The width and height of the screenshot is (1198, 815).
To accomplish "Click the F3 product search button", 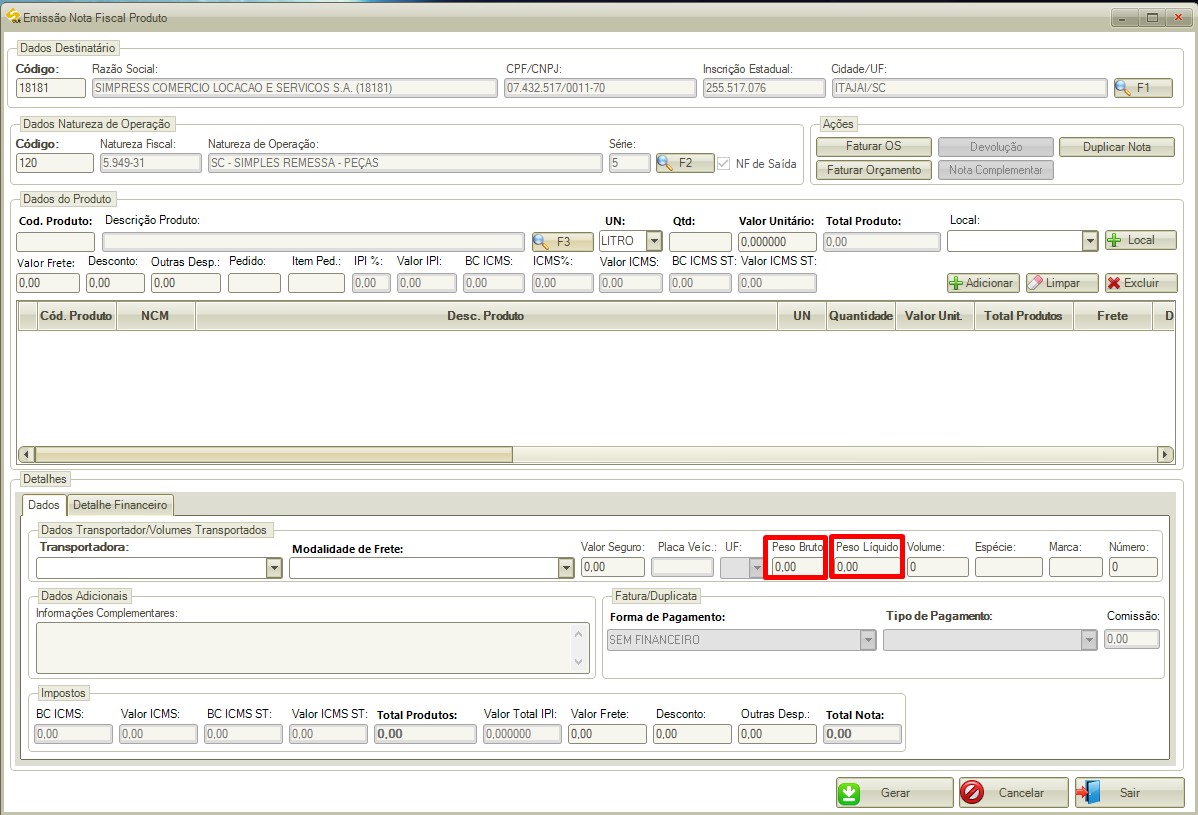I will tap(562, 241).
